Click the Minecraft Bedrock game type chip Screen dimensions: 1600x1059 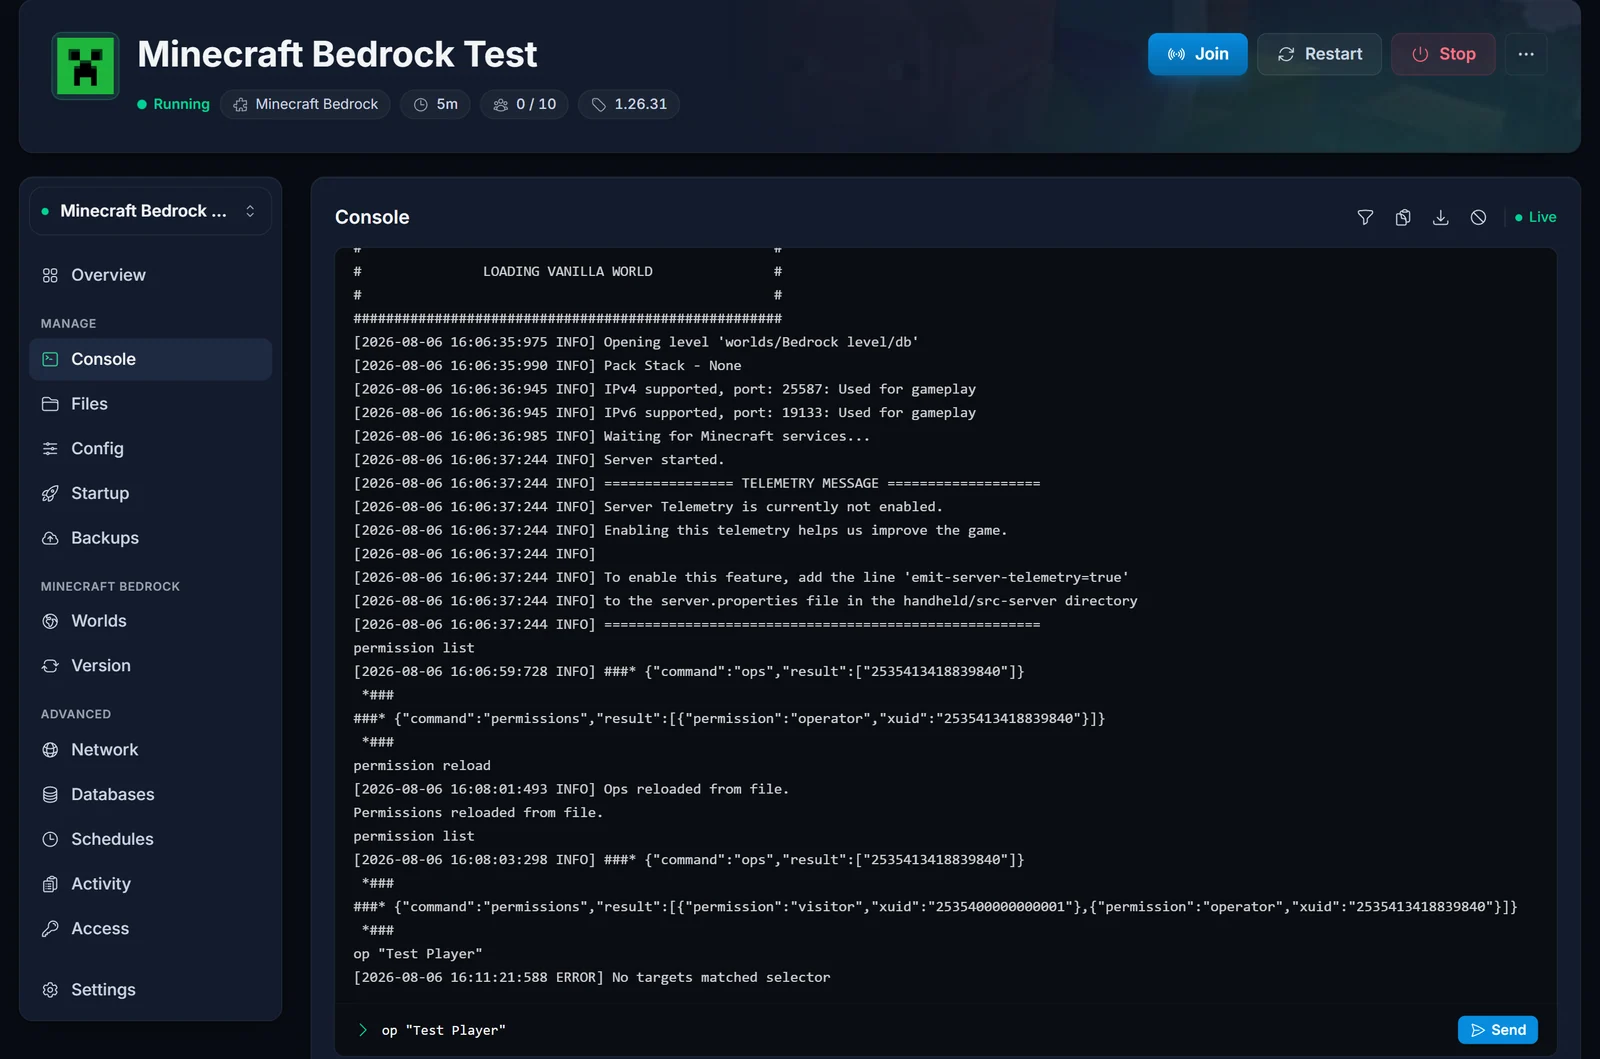(305, 104)
